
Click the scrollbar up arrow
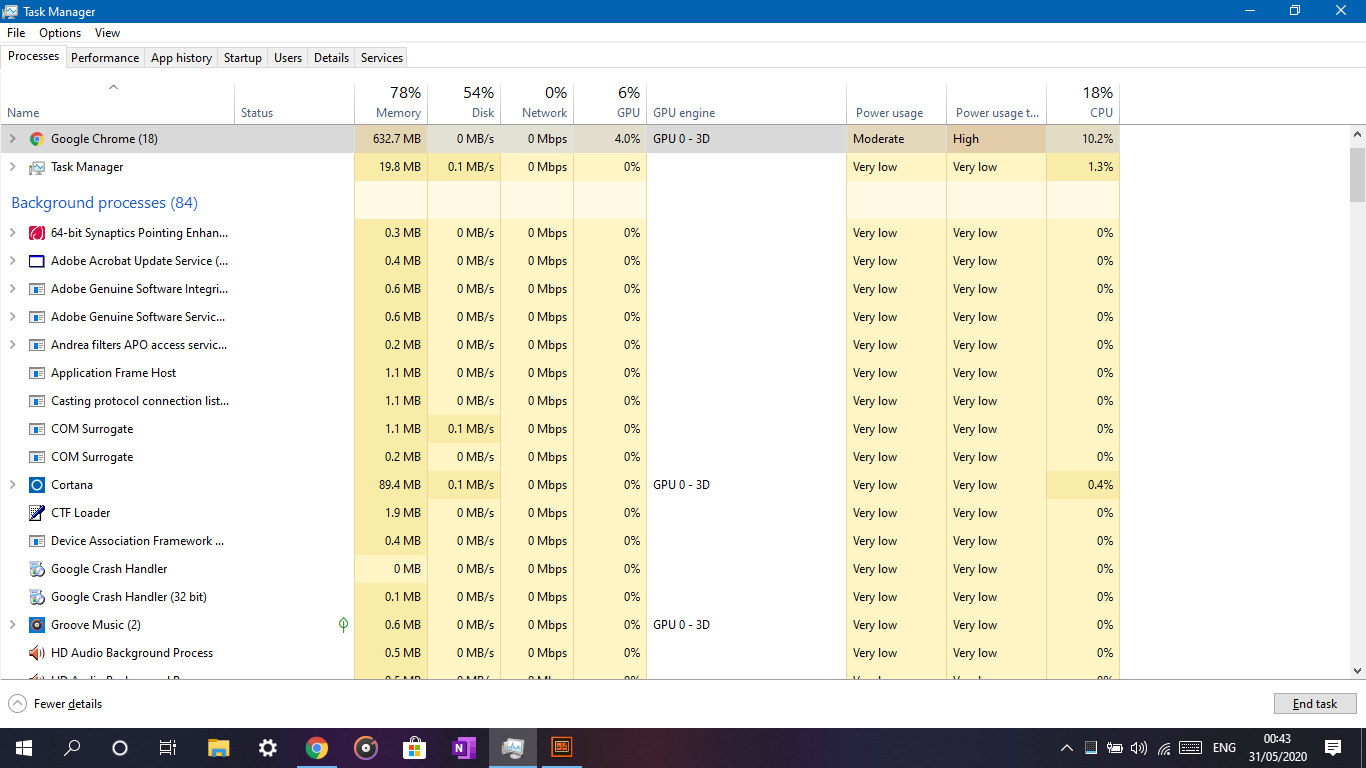pos(1357,134)
